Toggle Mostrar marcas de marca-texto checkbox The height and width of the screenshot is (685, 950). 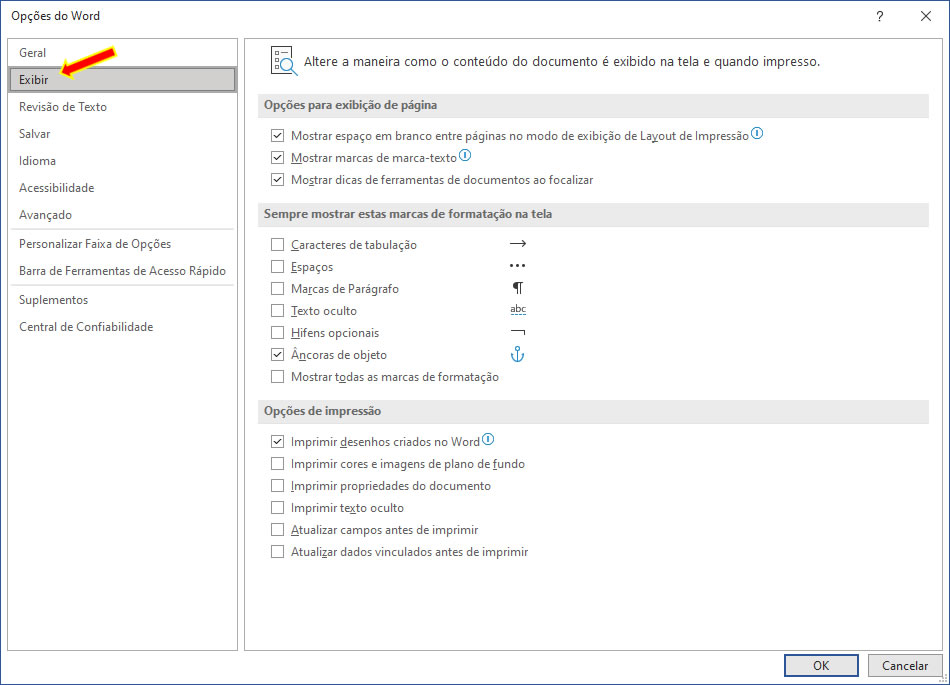pyautogui.click(x=277, y=157)
